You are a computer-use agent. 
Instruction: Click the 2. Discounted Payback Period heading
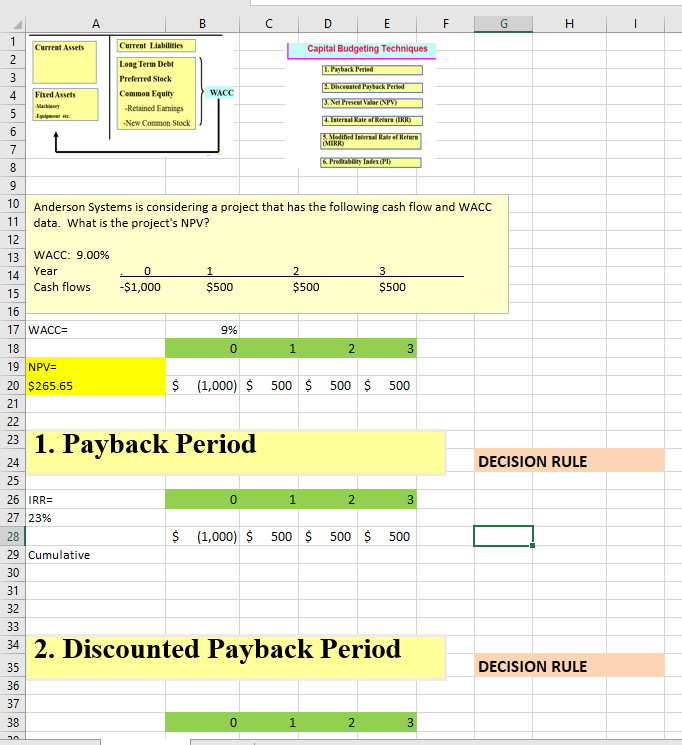tap(236, 658)
